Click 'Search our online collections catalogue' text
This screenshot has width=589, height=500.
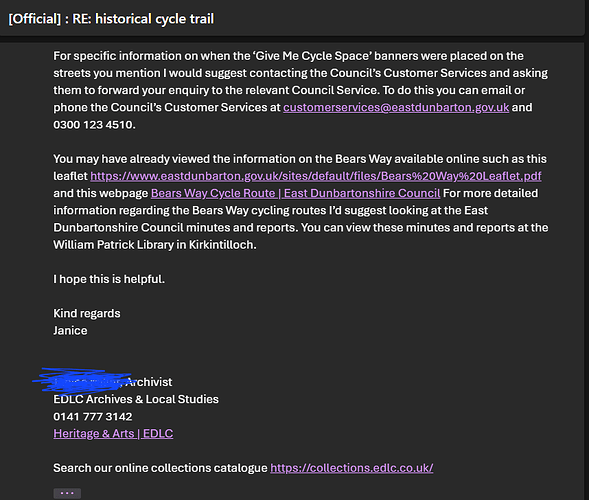click(x=160, y=468)
